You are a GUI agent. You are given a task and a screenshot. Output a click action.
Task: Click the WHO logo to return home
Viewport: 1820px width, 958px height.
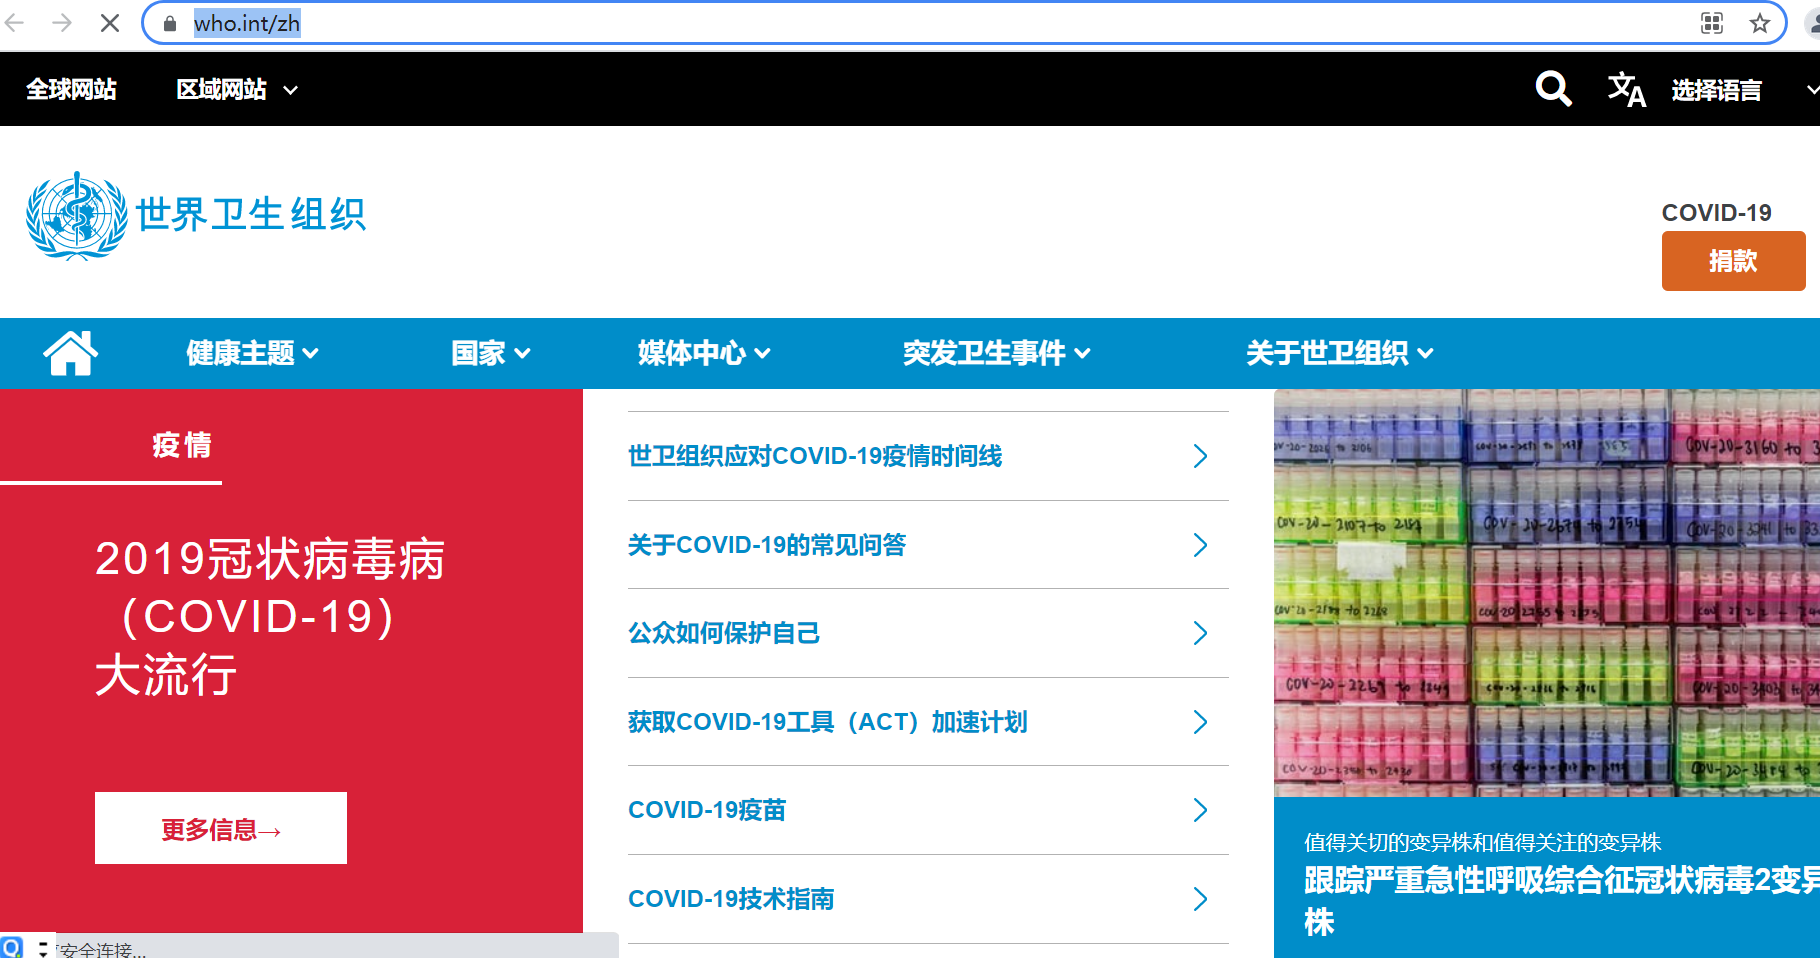pos(75,213)
